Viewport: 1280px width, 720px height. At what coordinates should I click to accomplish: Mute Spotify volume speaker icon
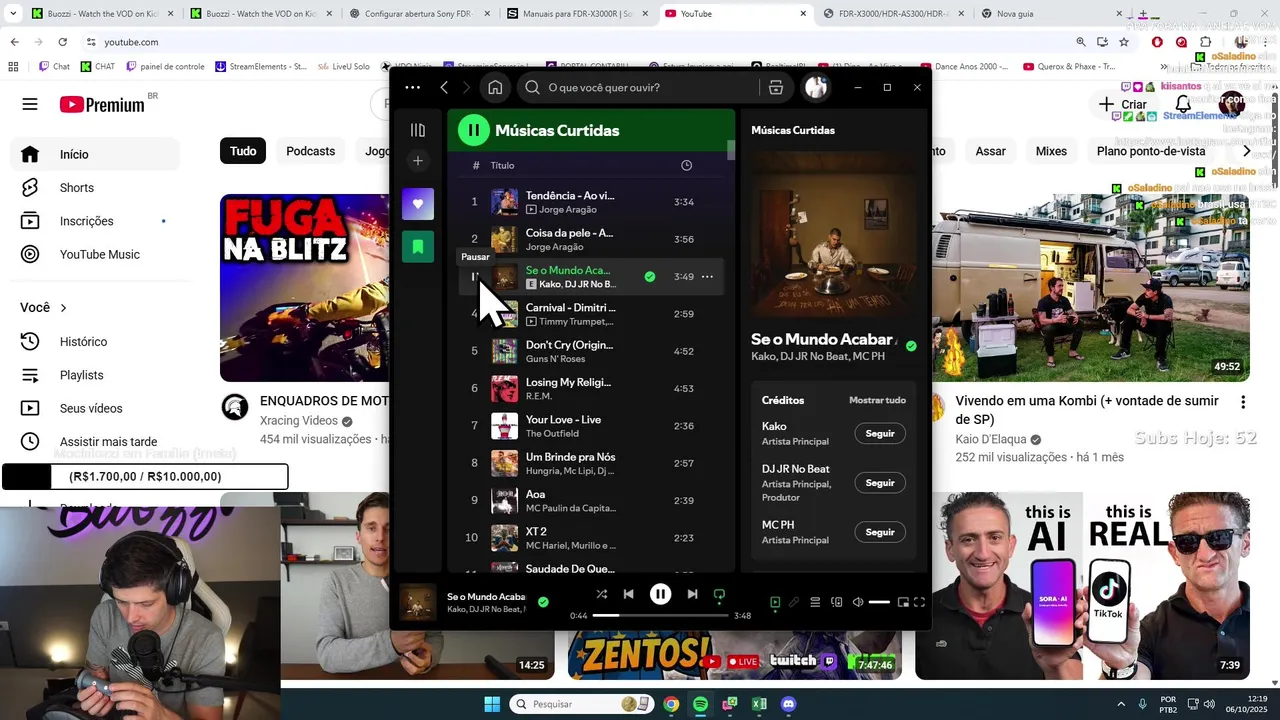tap(857, 602)
